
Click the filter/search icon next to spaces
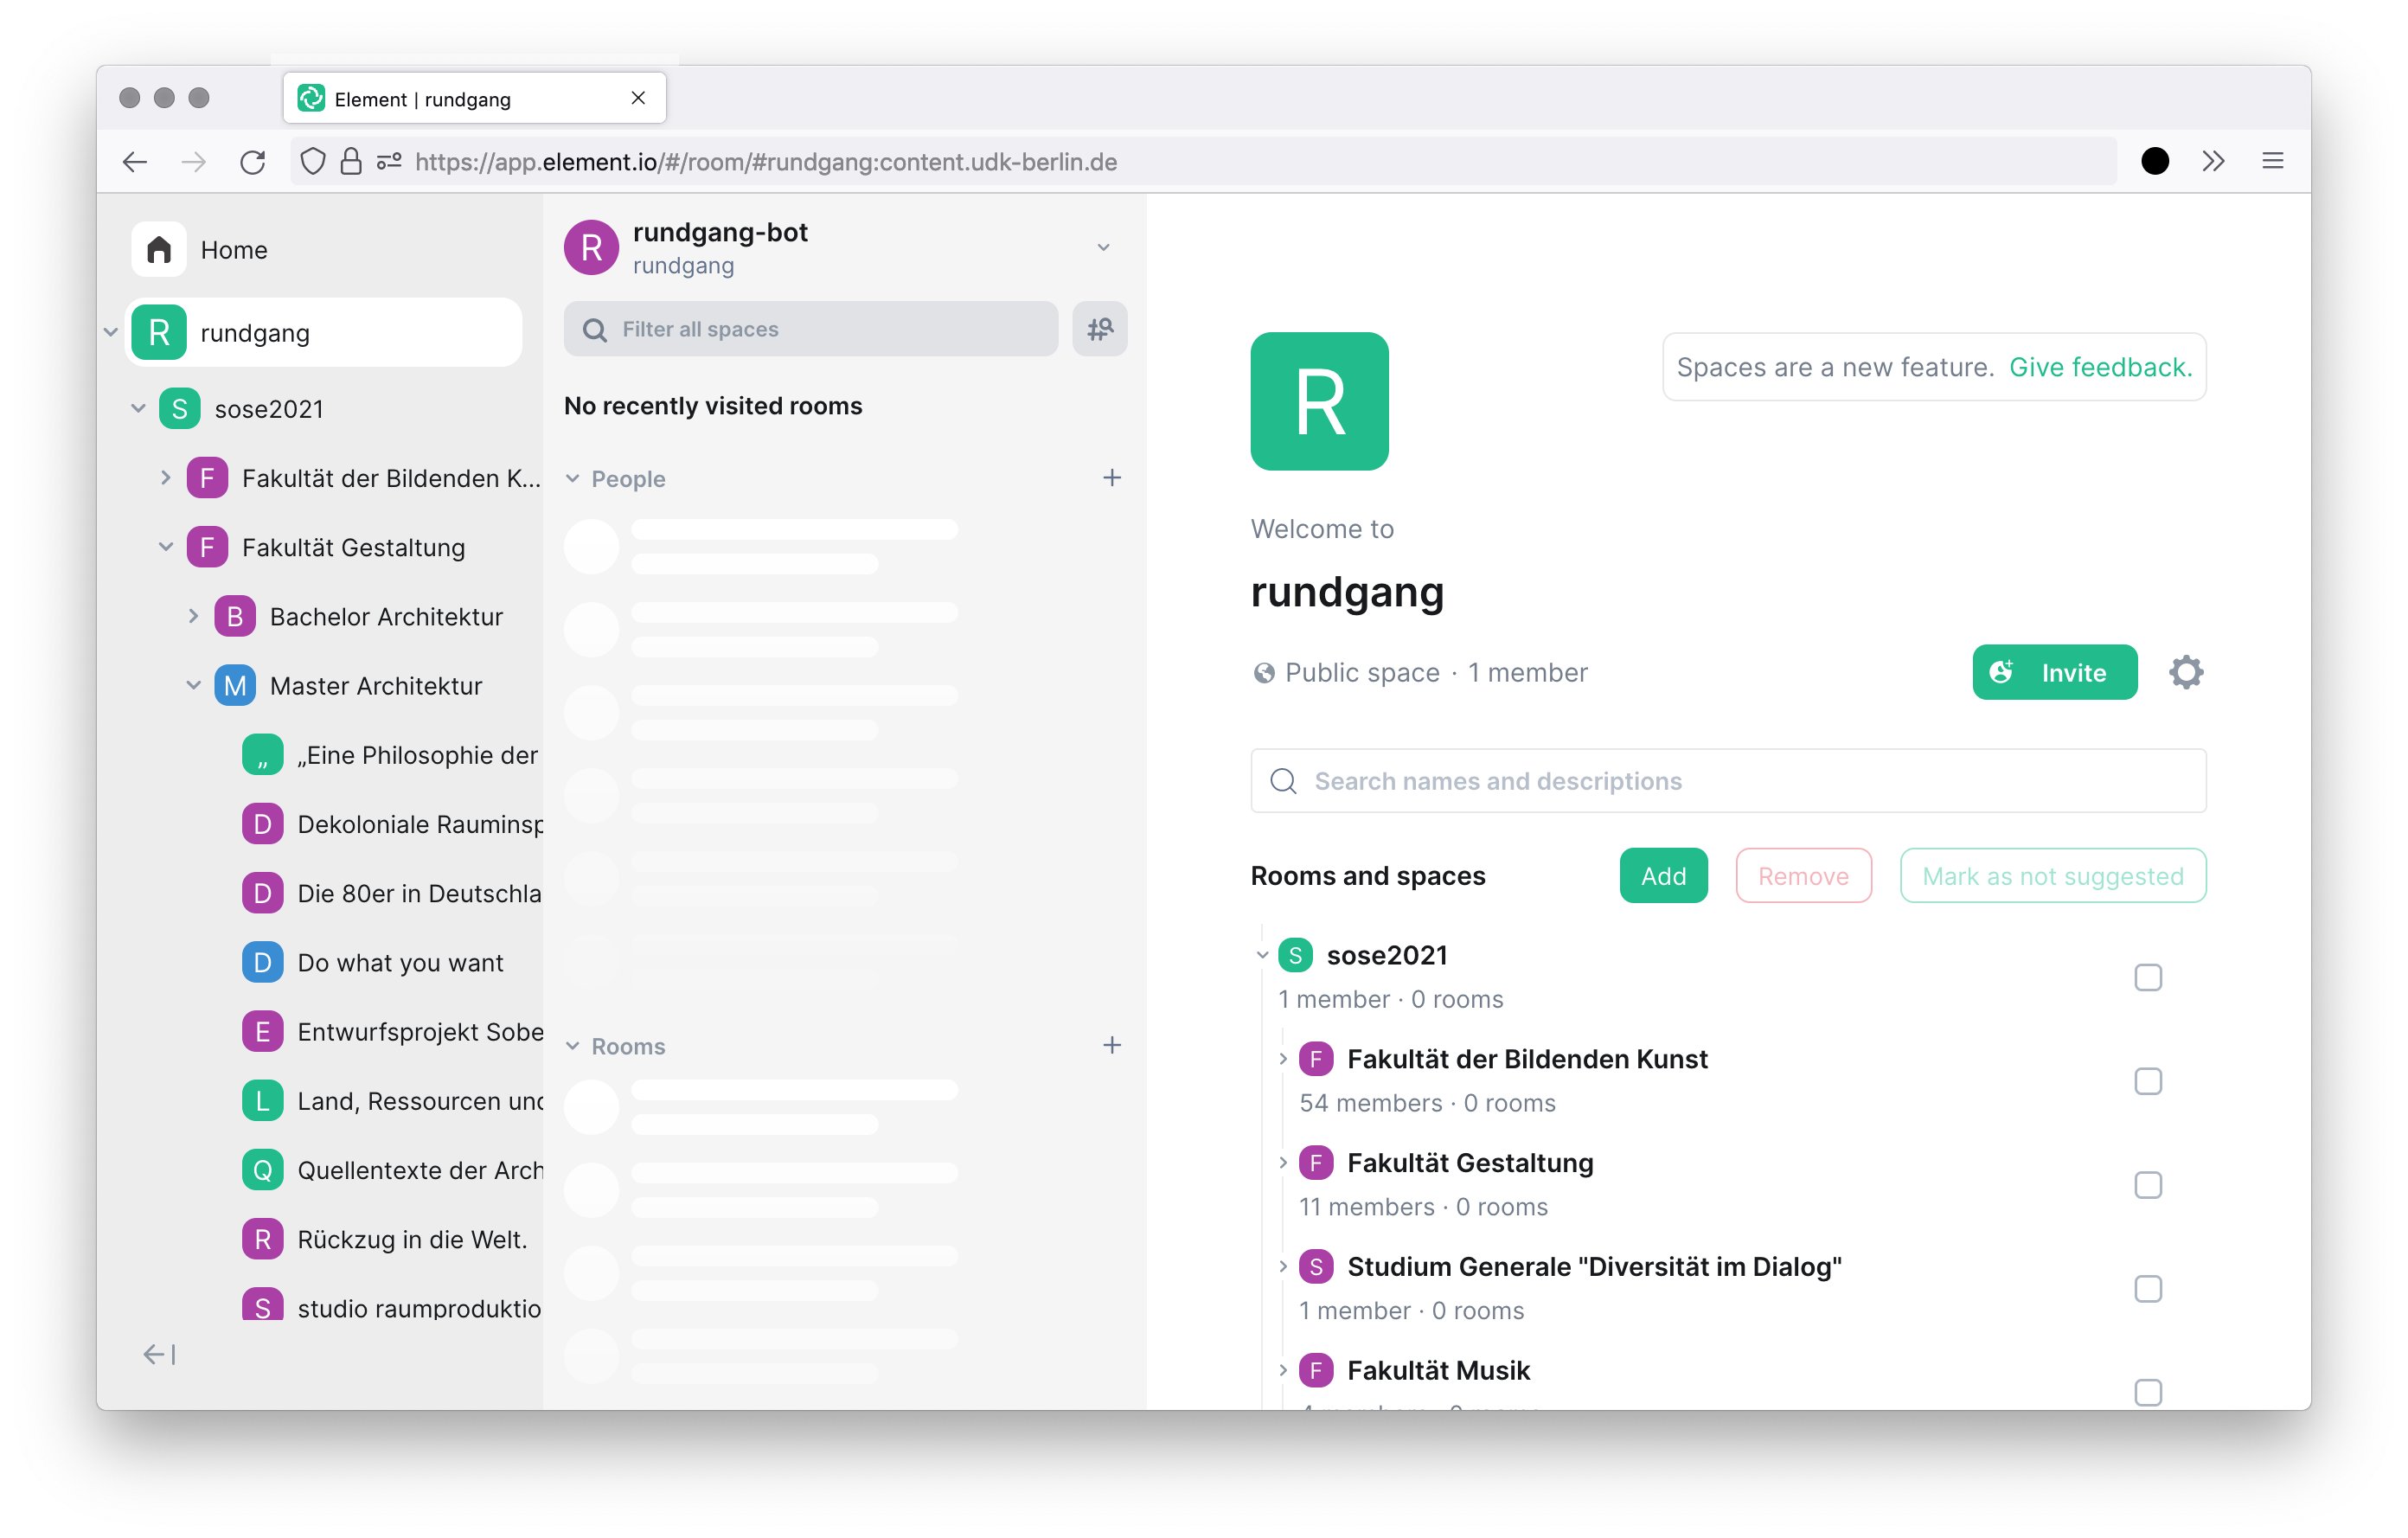[x=1100, y=329]
